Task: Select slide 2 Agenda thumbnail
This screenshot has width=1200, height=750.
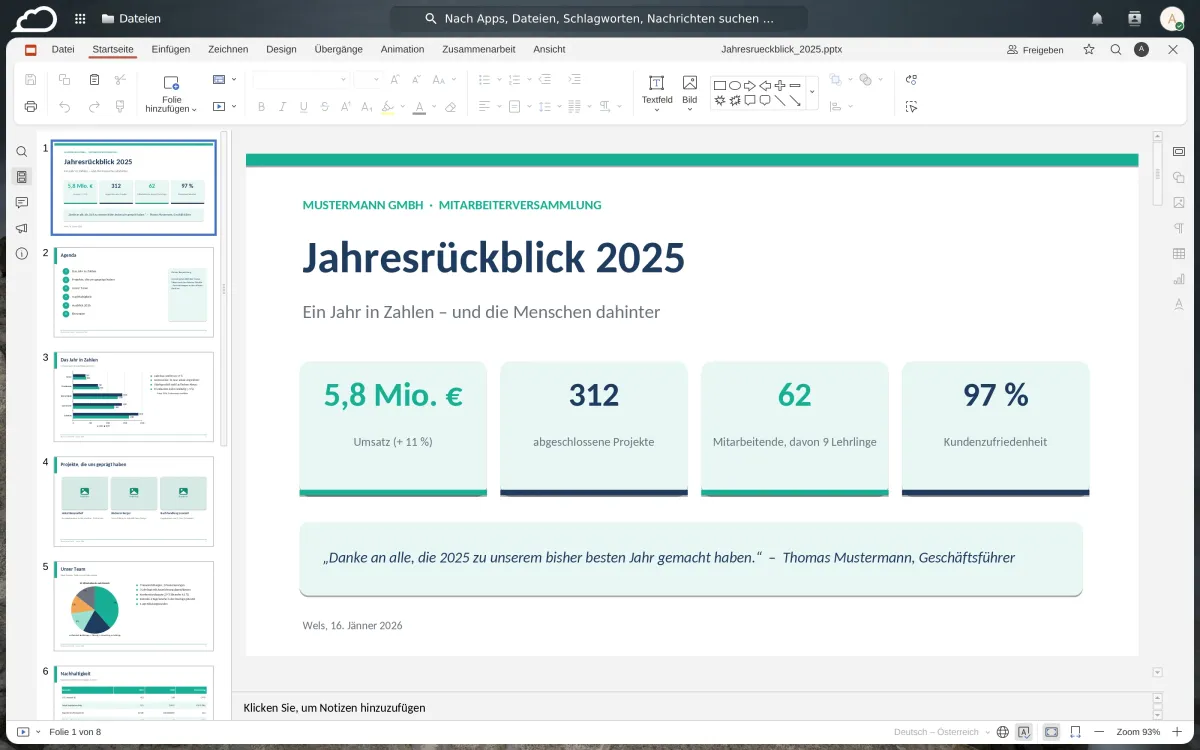Action: (133, 292)
